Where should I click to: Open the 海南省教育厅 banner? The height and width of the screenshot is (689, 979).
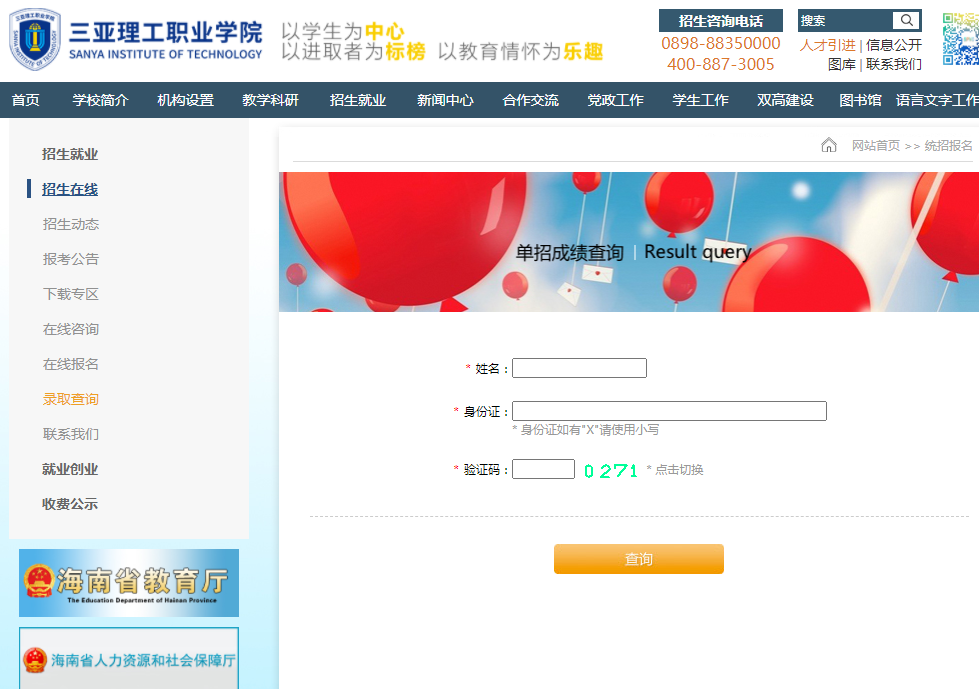(x=129, y=583)
